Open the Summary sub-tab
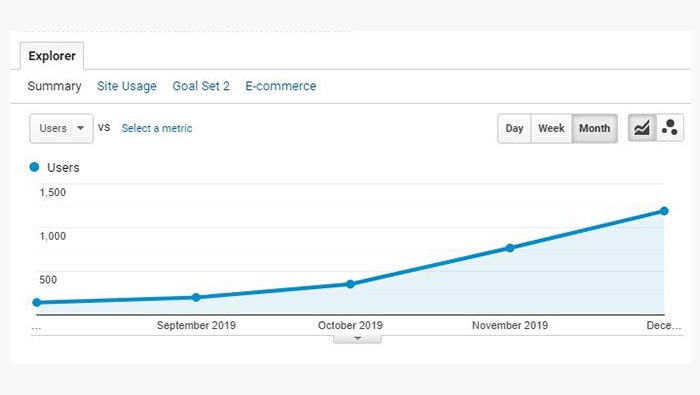Viewport: 700px width, 395px height. (x=54, y=86)
